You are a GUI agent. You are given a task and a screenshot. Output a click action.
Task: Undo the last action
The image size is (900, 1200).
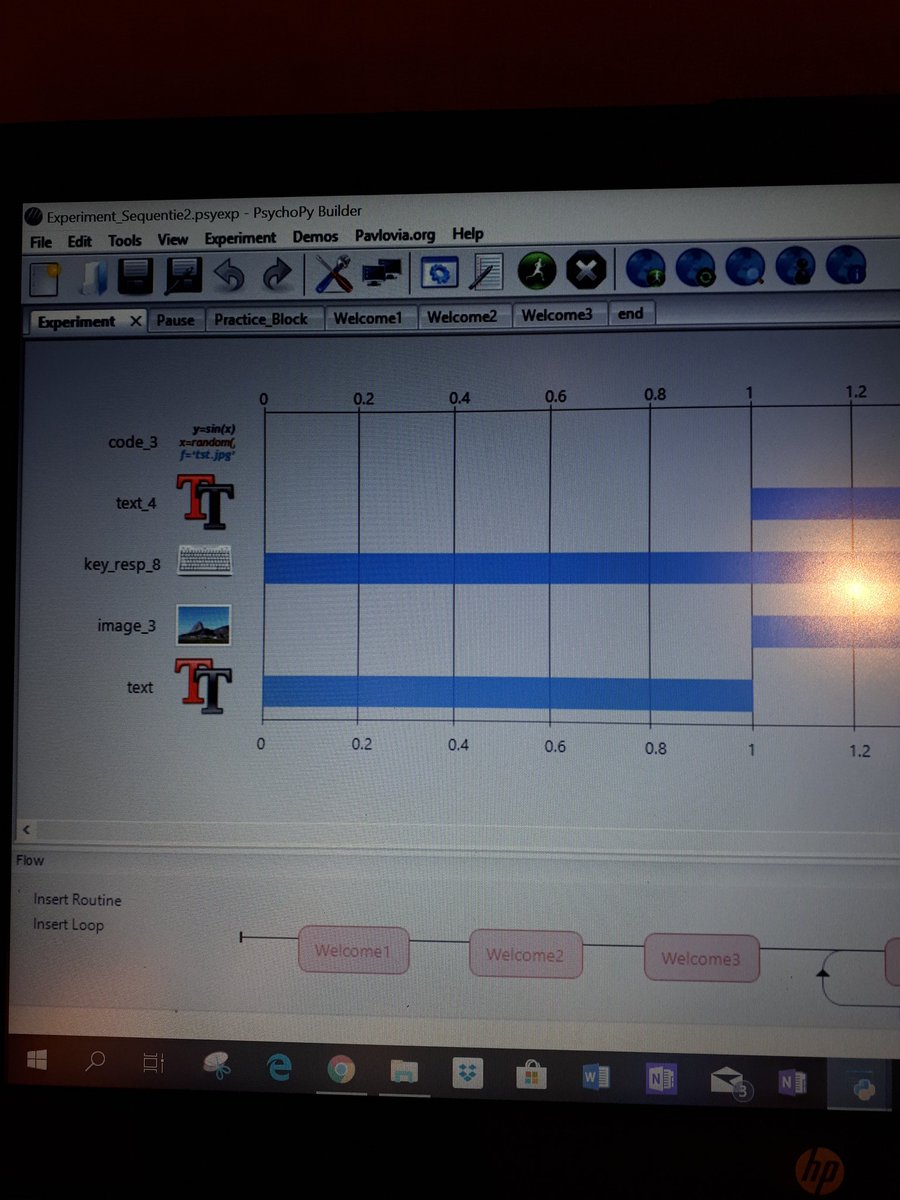(229, 275)
